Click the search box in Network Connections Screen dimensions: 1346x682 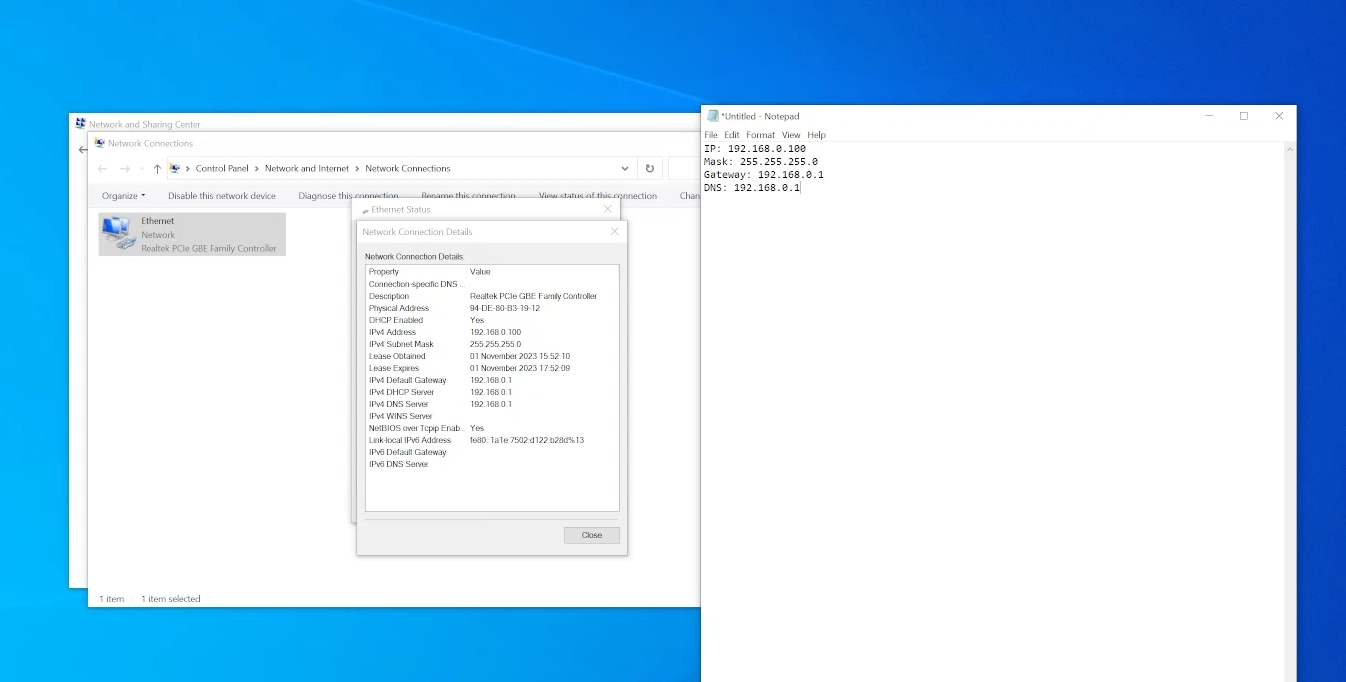point(684,169)
